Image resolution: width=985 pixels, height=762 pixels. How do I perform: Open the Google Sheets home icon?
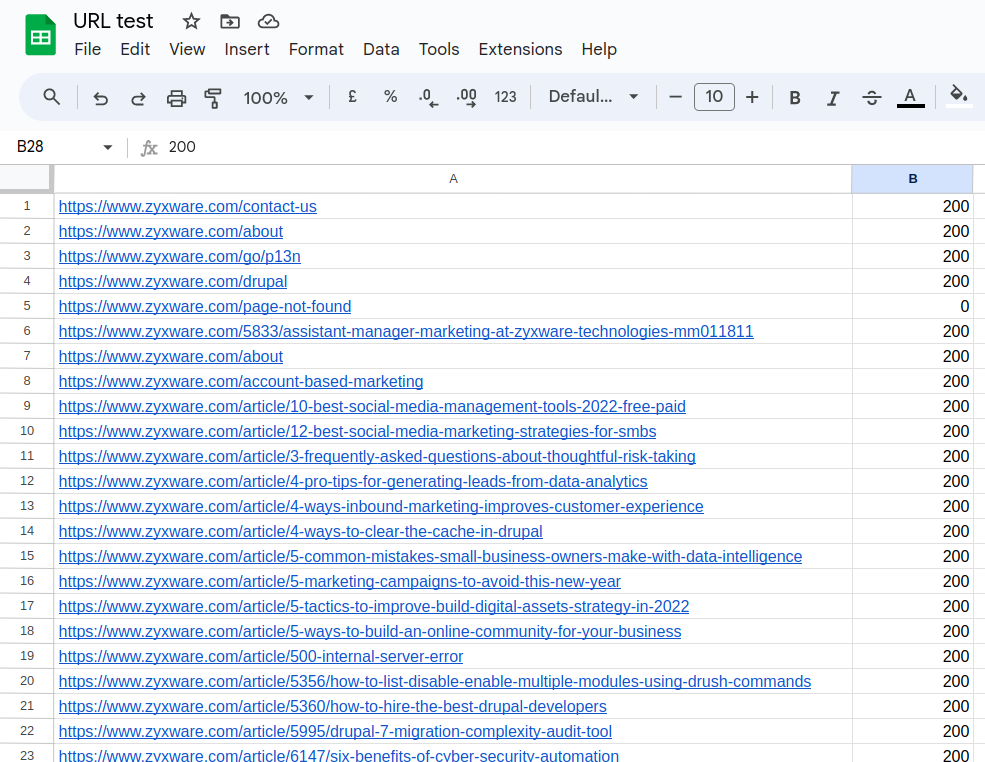pos(40,35)
